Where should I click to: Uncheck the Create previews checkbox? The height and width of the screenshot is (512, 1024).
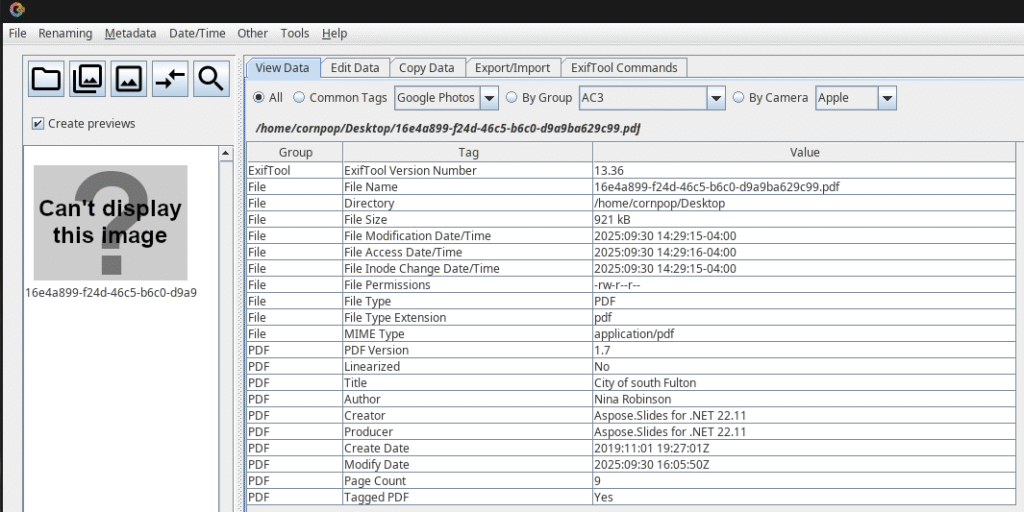click(x=38, y=124)
